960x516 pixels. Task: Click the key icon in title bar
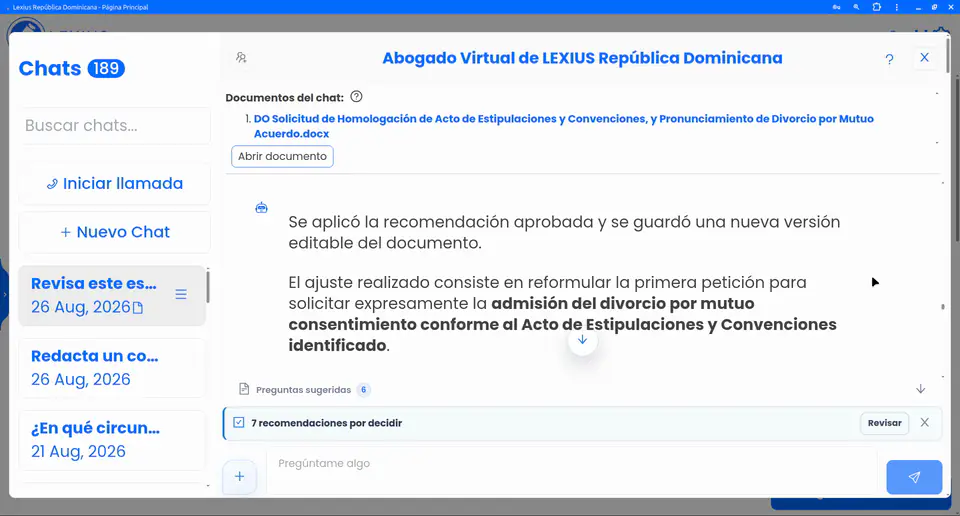pyautogui.click(x=836, y=7)
